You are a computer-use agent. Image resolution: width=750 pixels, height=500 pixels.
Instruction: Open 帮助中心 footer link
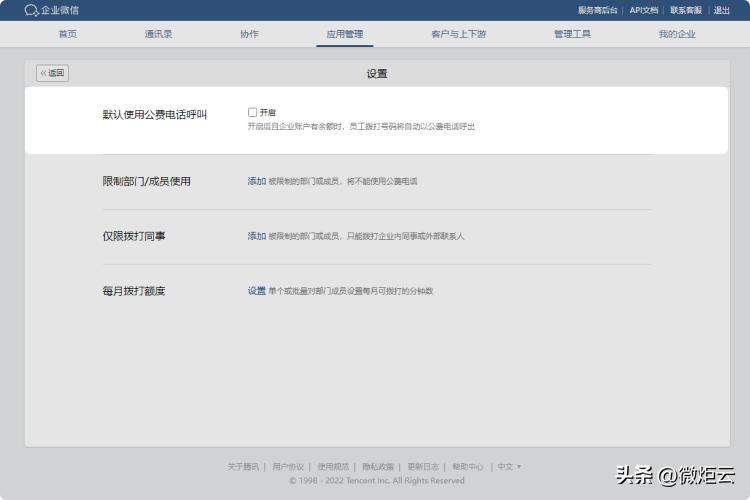pyautogui.click(x=468, y=467)
